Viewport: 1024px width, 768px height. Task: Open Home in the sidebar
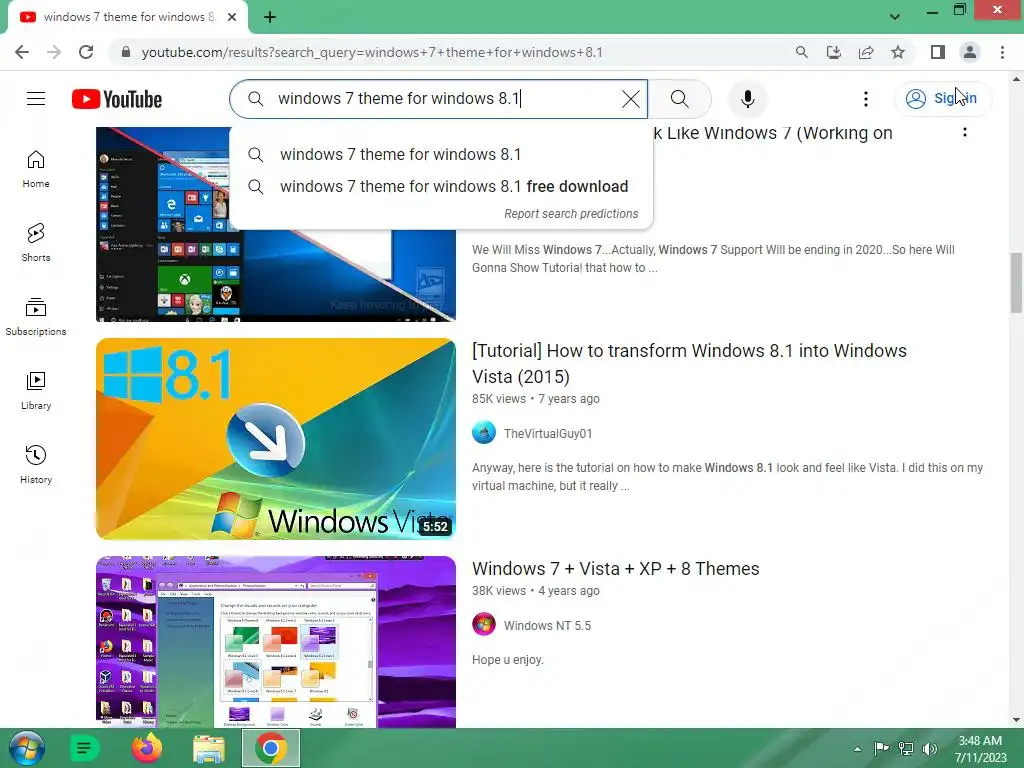click(36, 169)
